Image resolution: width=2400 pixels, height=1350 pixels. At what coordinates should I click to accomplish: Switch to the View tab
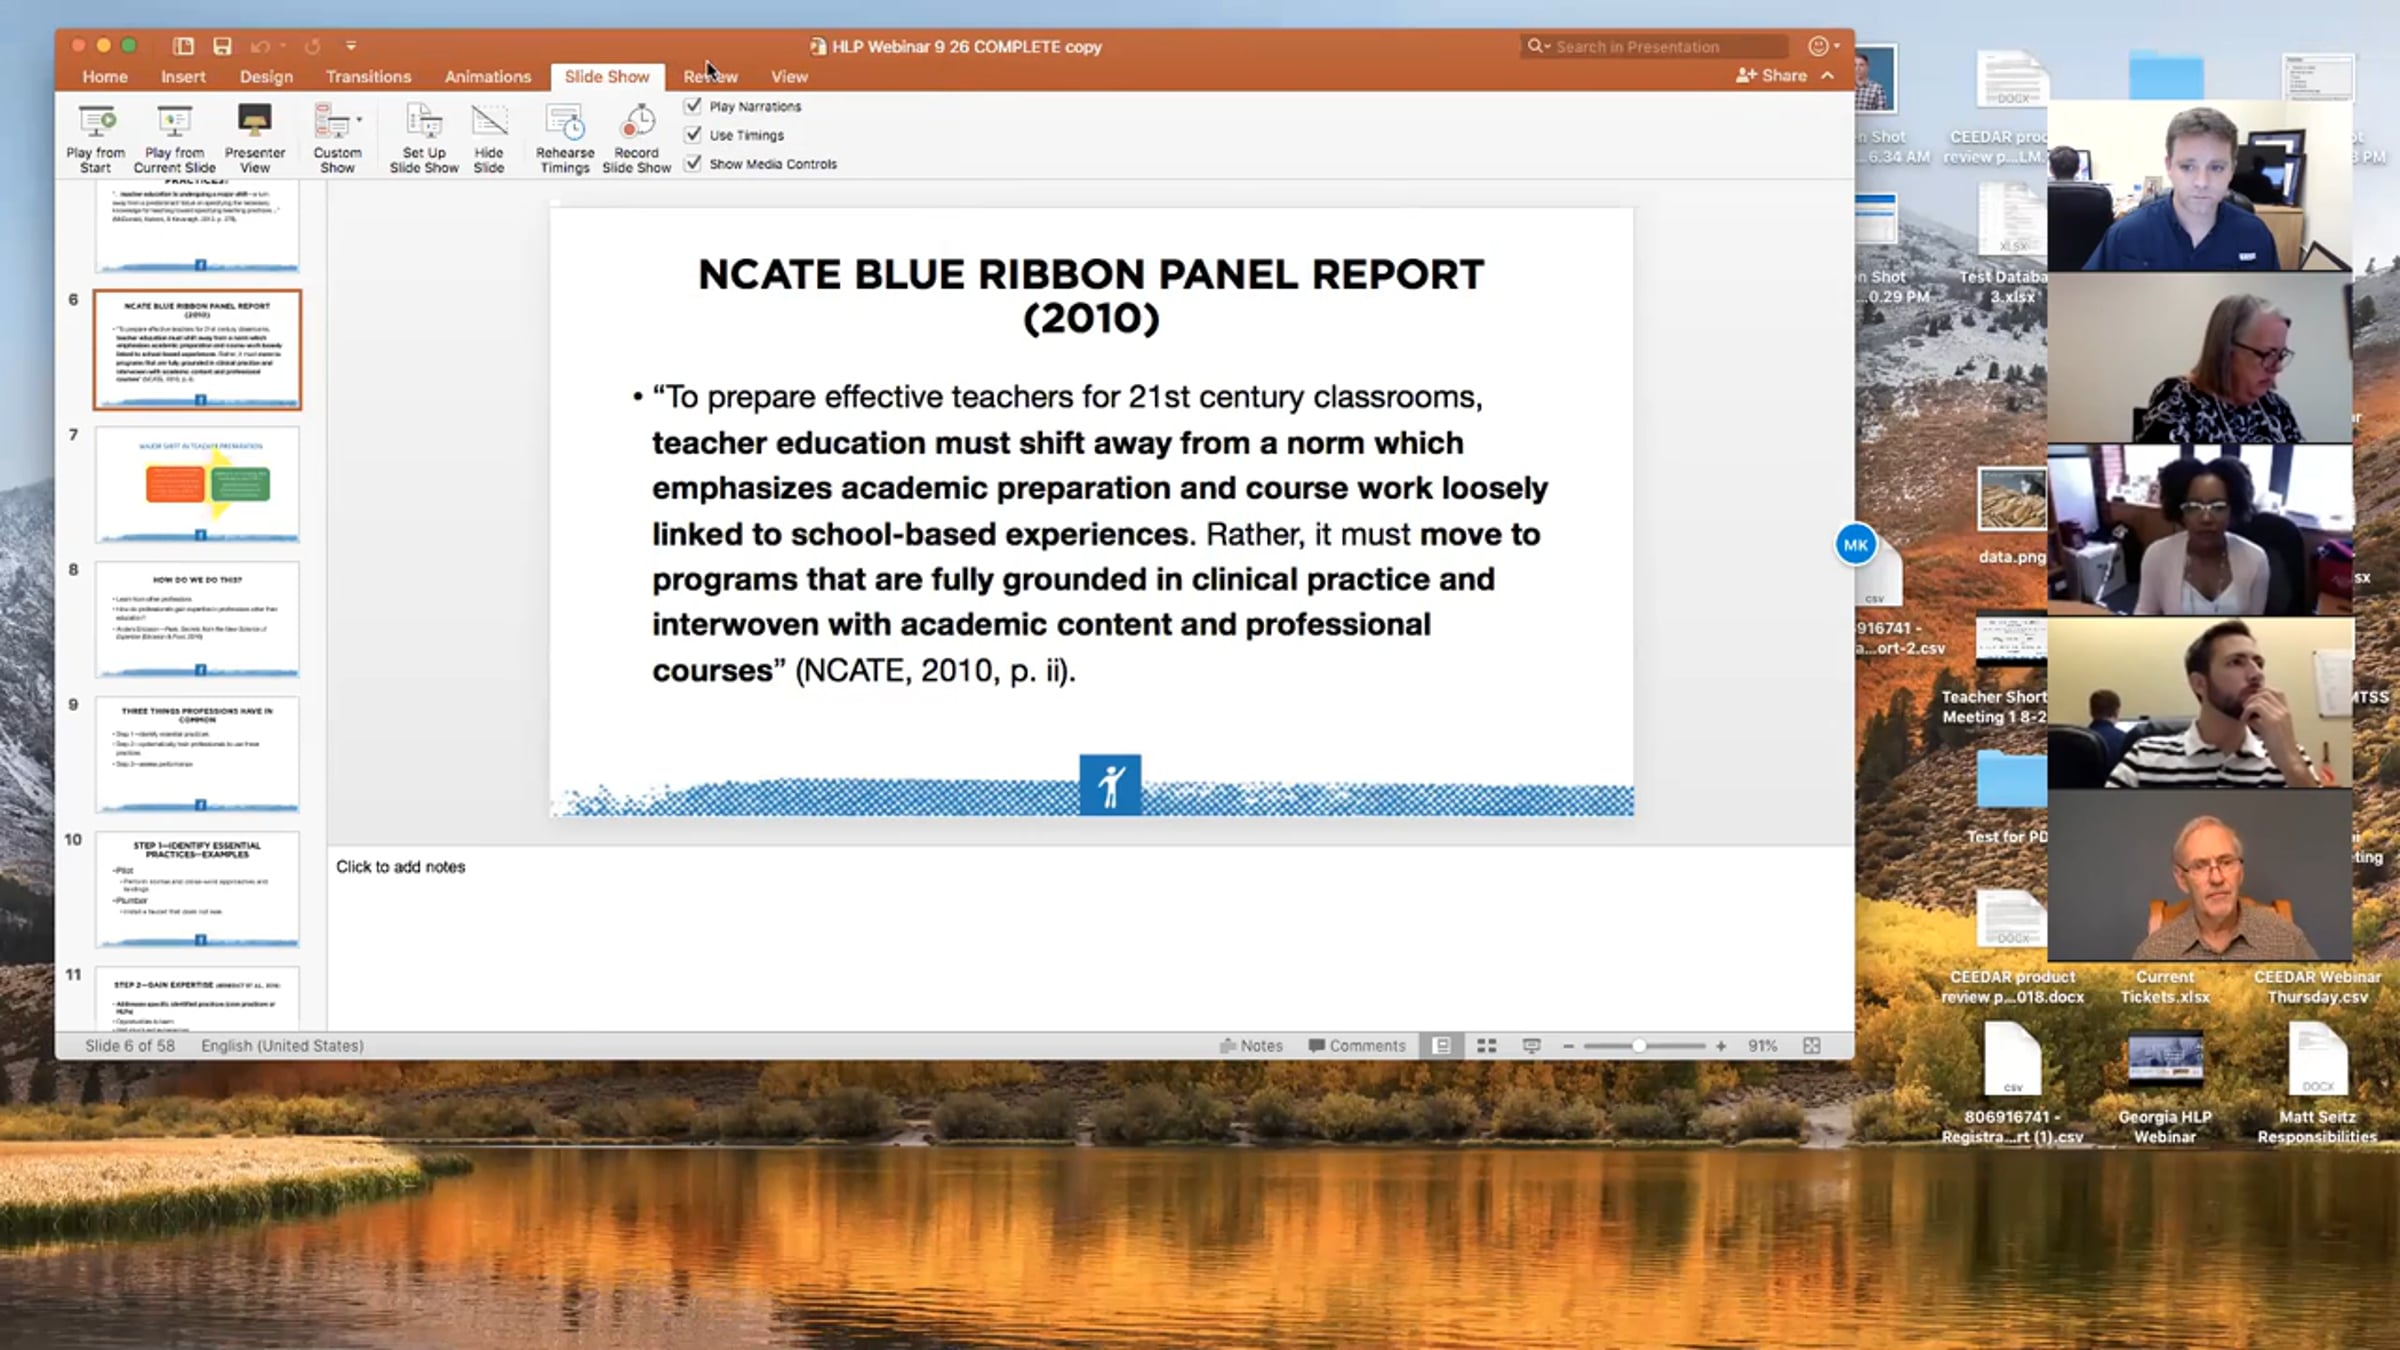(789, 76)
